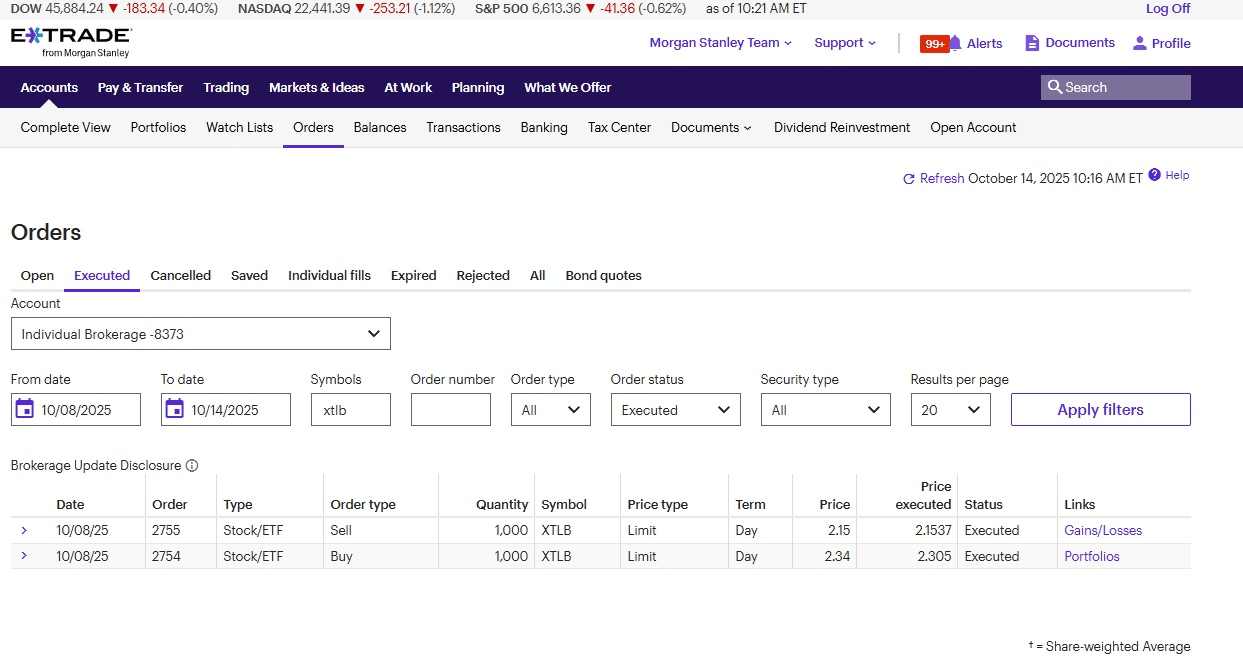Open the Gains/Losses link

point(1102,530)
